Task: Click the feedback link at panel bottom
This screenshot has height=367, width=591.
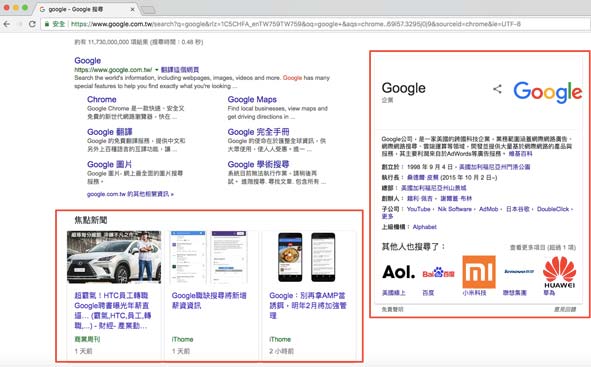Action: coord(565,309)
